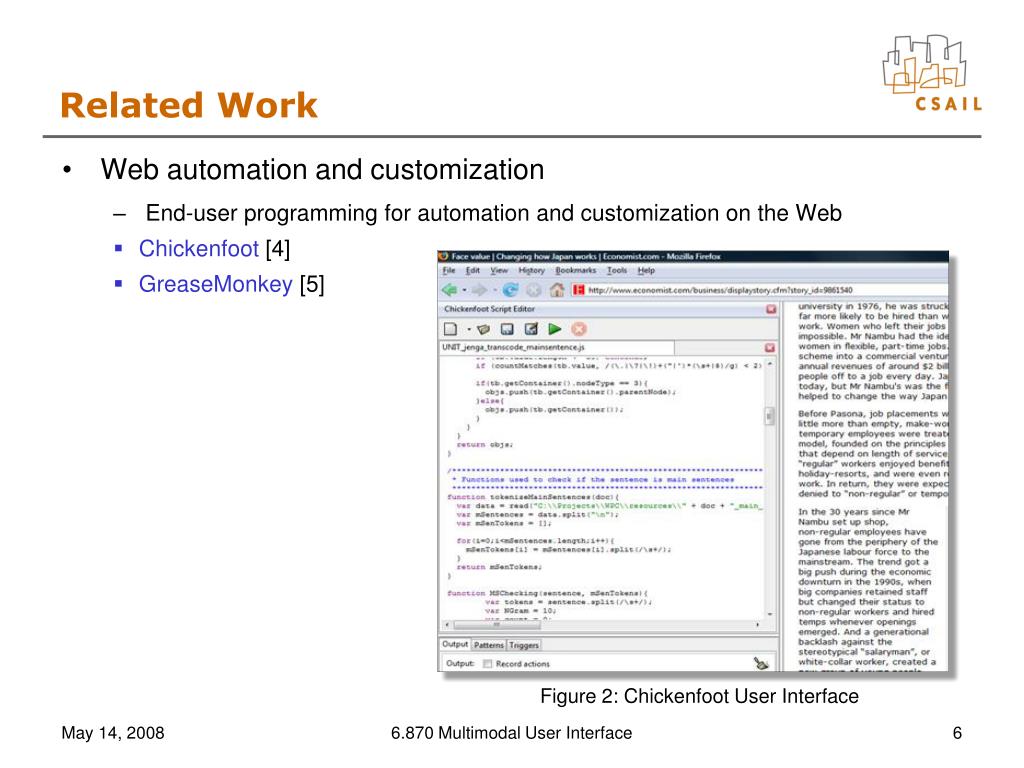The height and width of the screenshot is (768, 1024).
Task: Close the Chickenfoot Script Editor sidebar
Action: click(771, 310)
